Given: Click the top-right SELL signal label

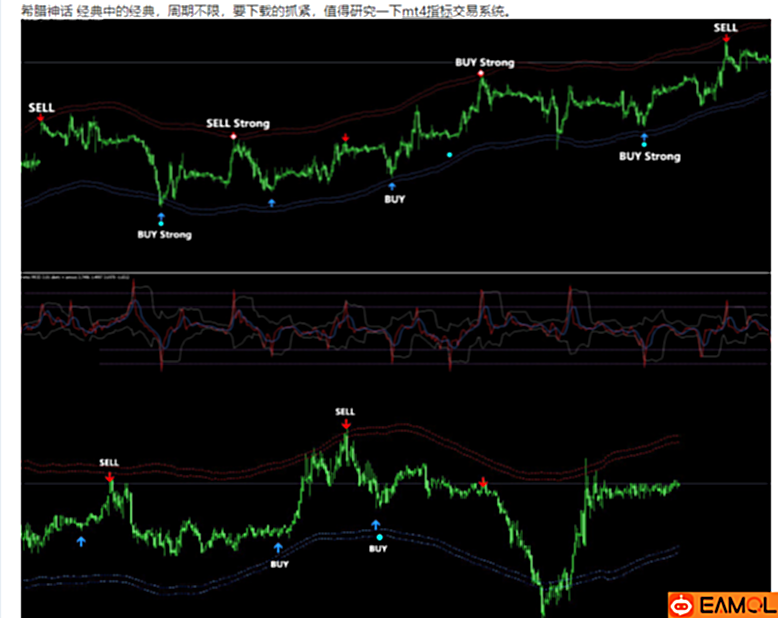Looking at the screenshot, I should (x=725, y=27).
